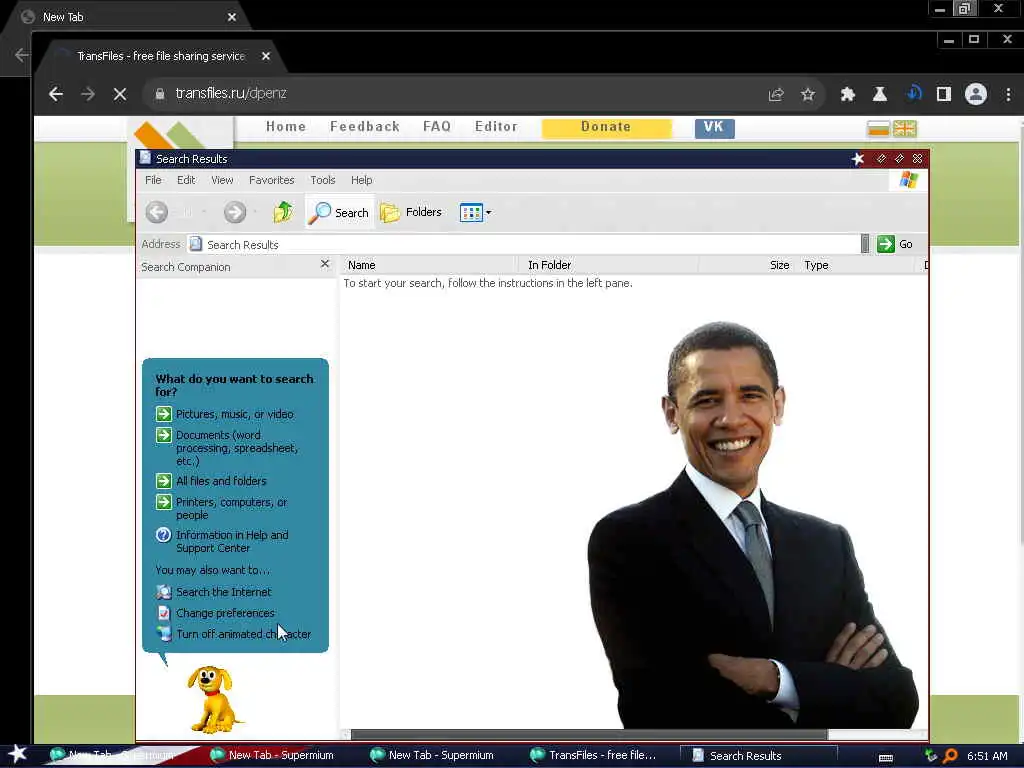1024x768 pixels.
Task: Click the orange search tray icon
Action: pos(950,756)
